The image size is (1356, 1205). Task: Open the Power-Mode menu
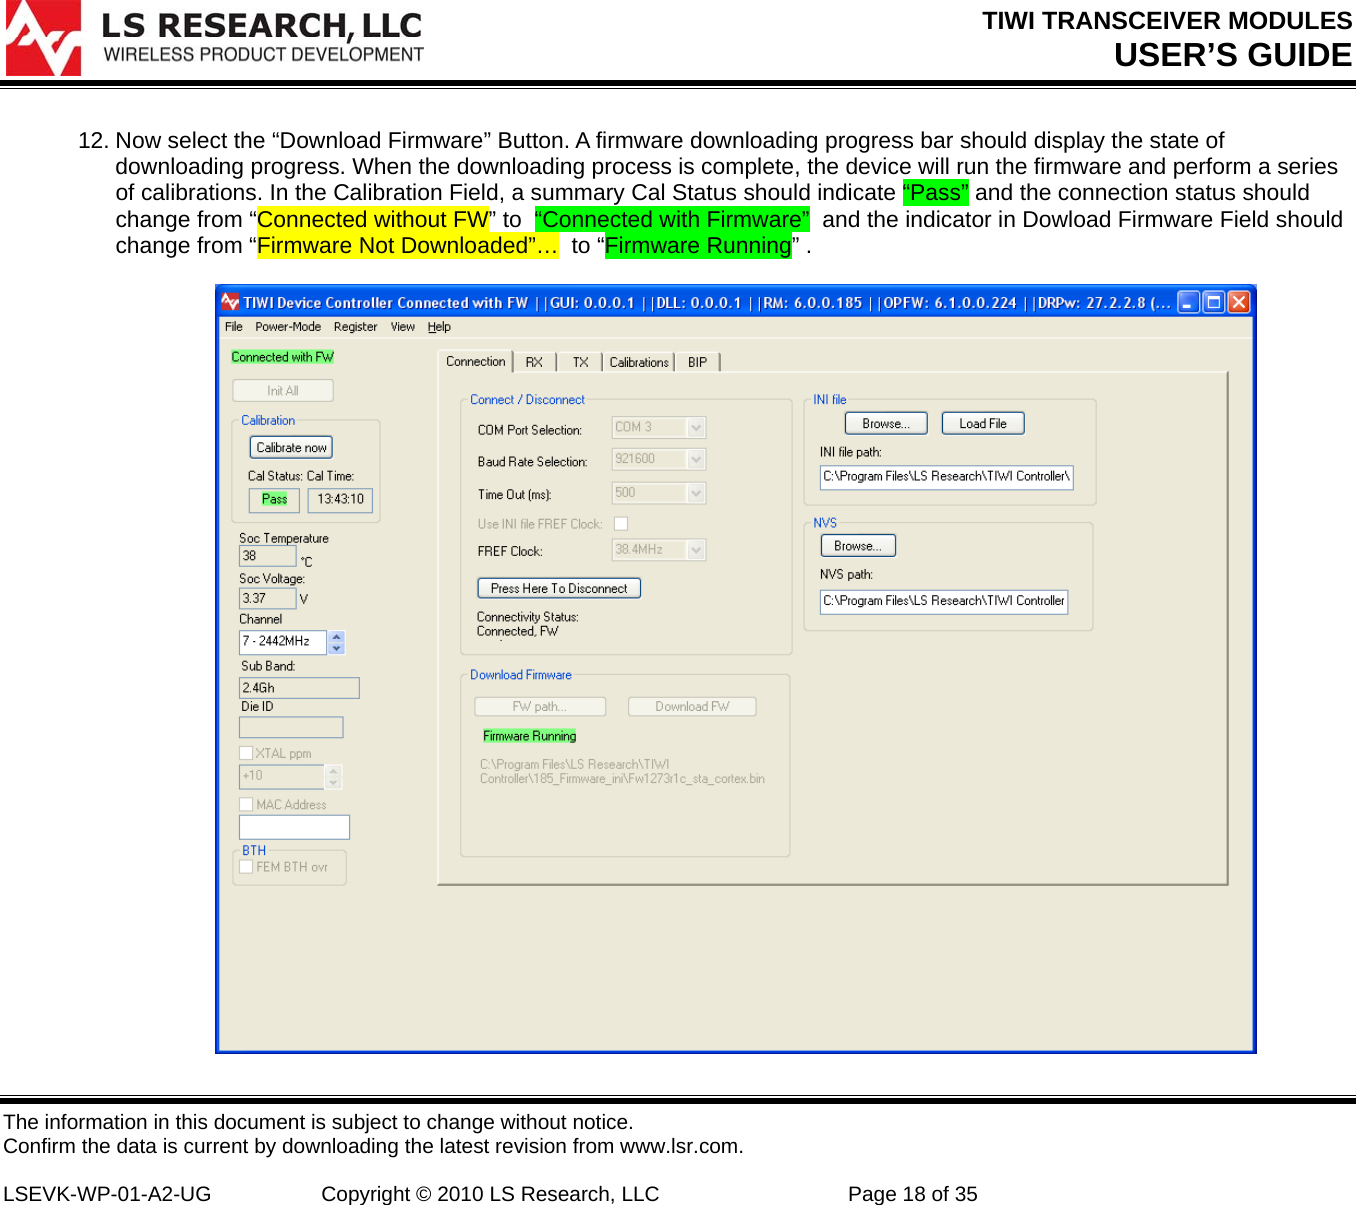288,327
